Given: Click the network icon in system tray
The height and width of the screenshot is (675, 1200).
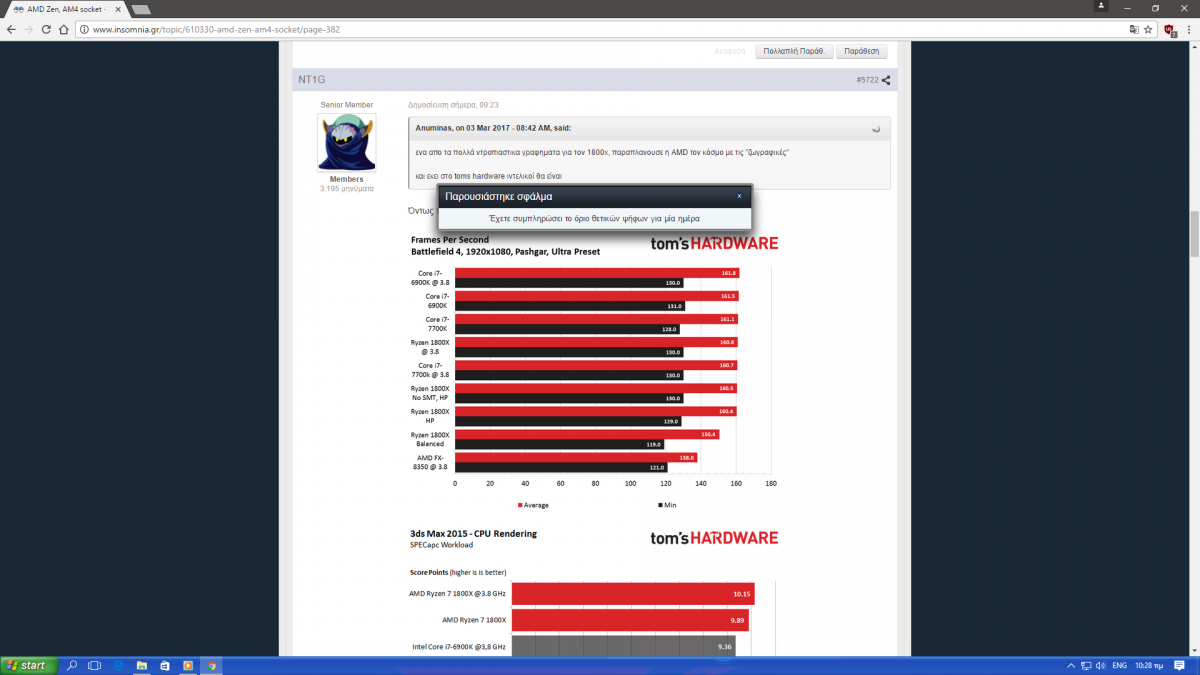Looking at the screenshot, I should (1086, 665).
